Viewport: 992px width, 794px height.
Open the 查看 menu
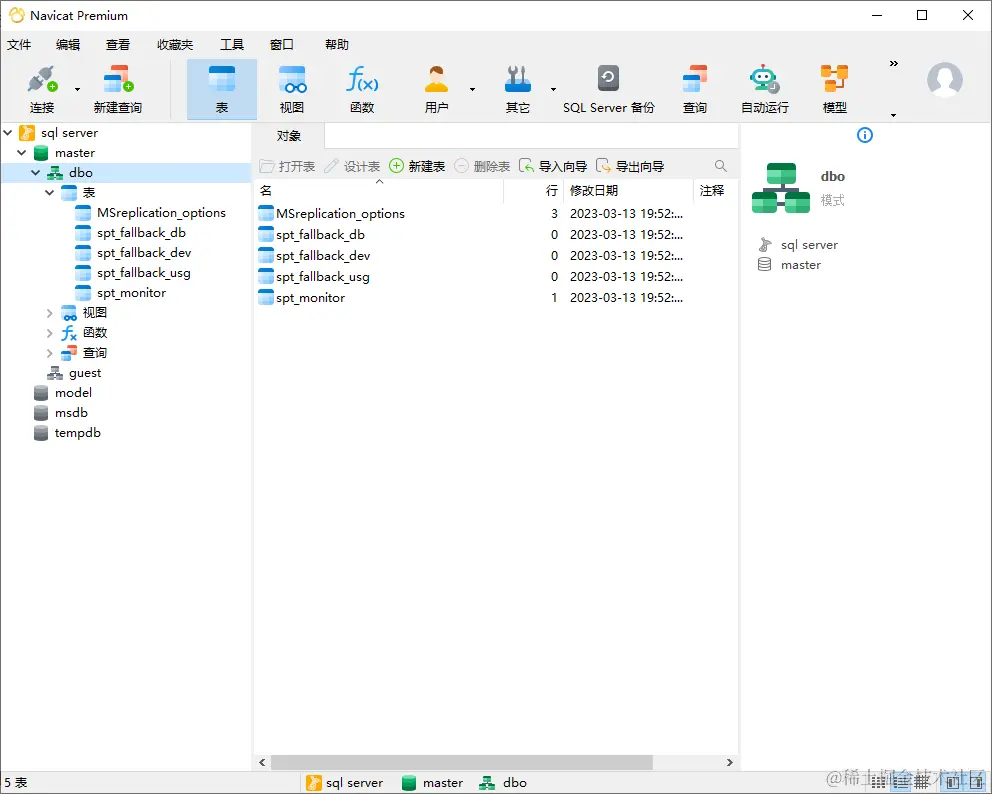click(x=118, y=44)
